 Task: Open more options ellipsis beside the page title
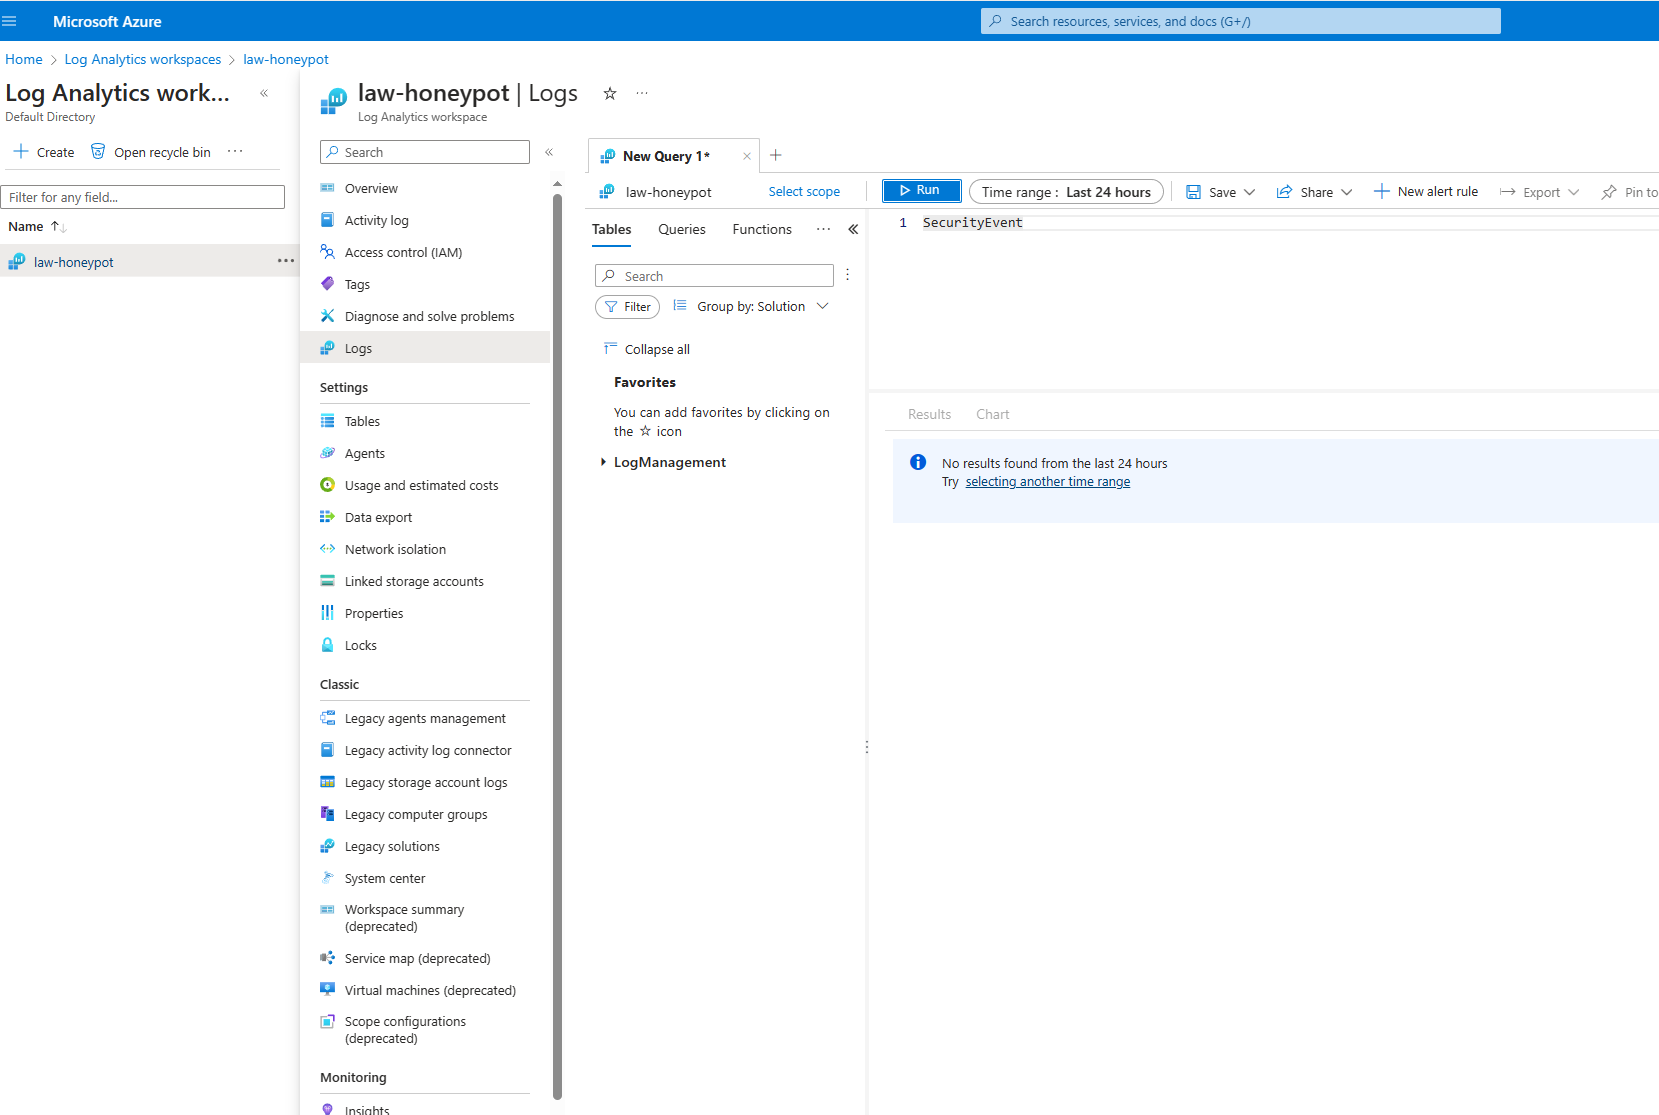click(x=642, y=93)
